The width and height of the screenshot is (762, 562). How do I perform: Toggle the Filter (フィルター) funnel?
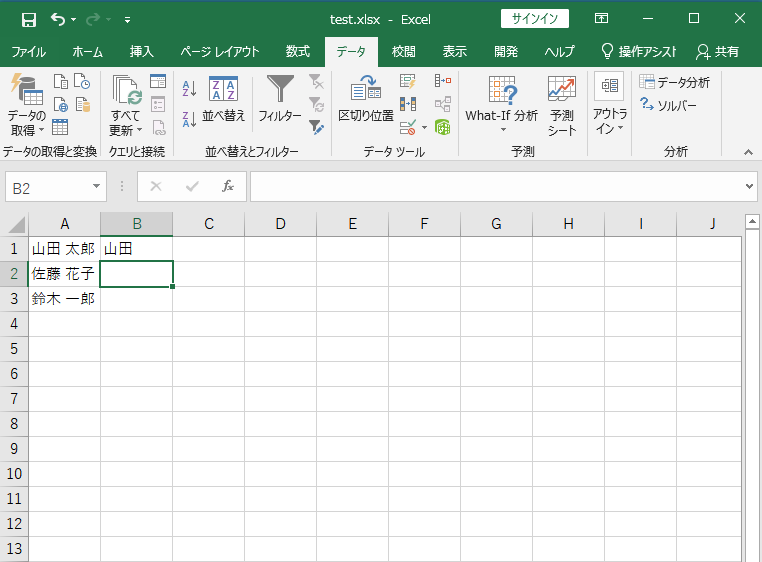click(280, 89)
